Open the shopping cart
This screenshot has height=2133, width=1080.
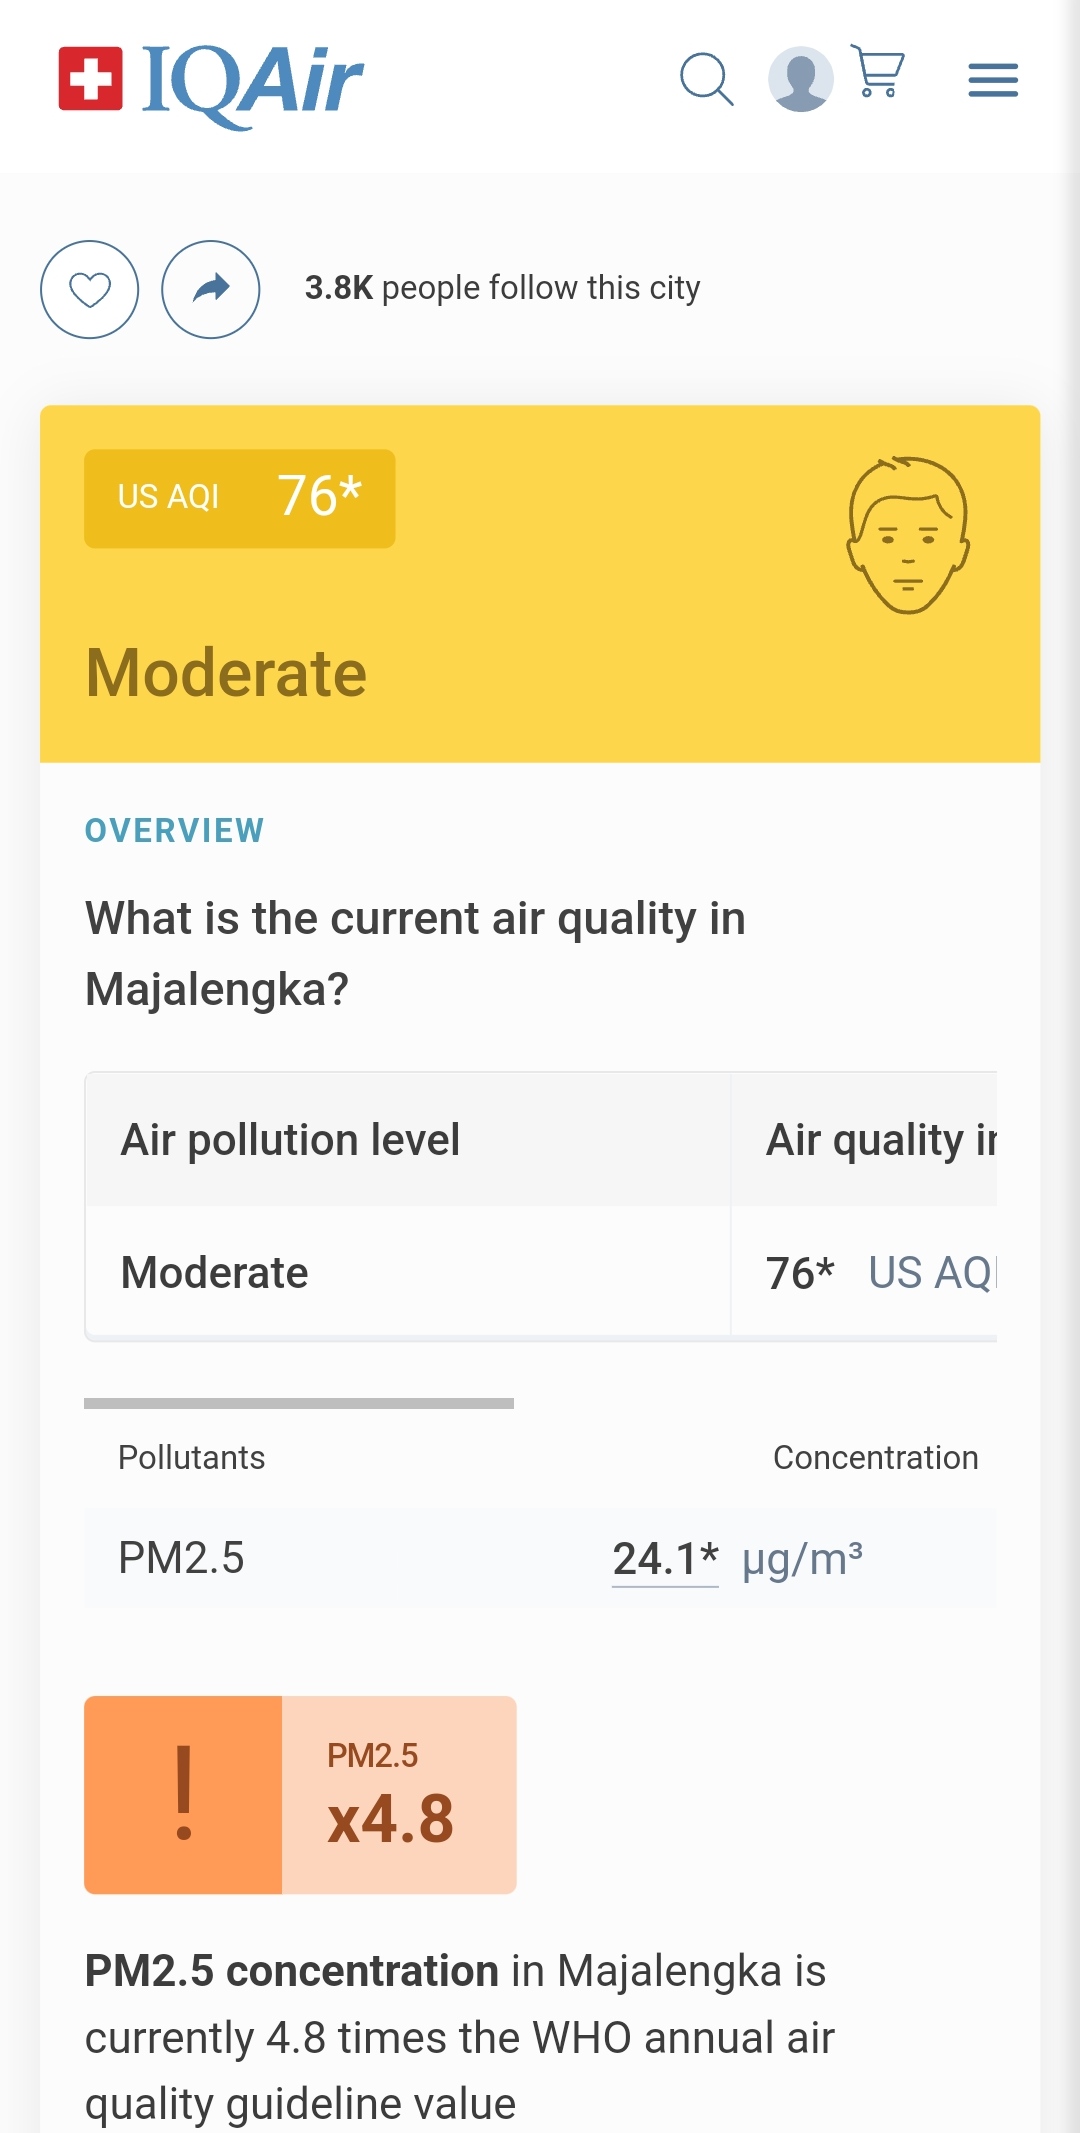click(x=877, y=71)
